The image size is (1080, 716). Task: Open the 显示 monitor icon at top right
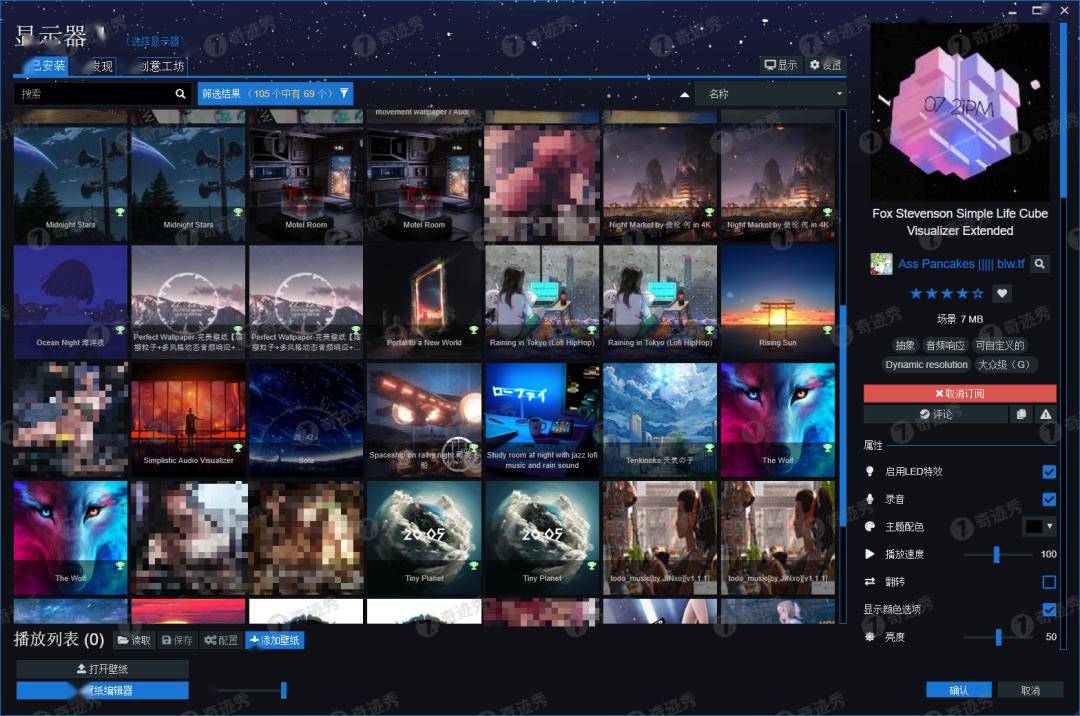779,63
